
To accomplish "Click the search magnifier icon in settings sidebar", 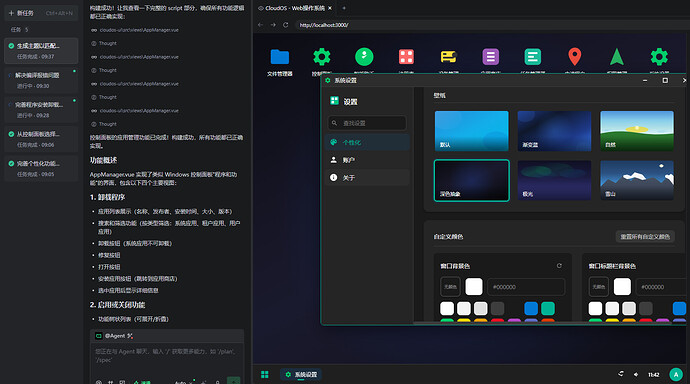I will [x=334, y=123].
